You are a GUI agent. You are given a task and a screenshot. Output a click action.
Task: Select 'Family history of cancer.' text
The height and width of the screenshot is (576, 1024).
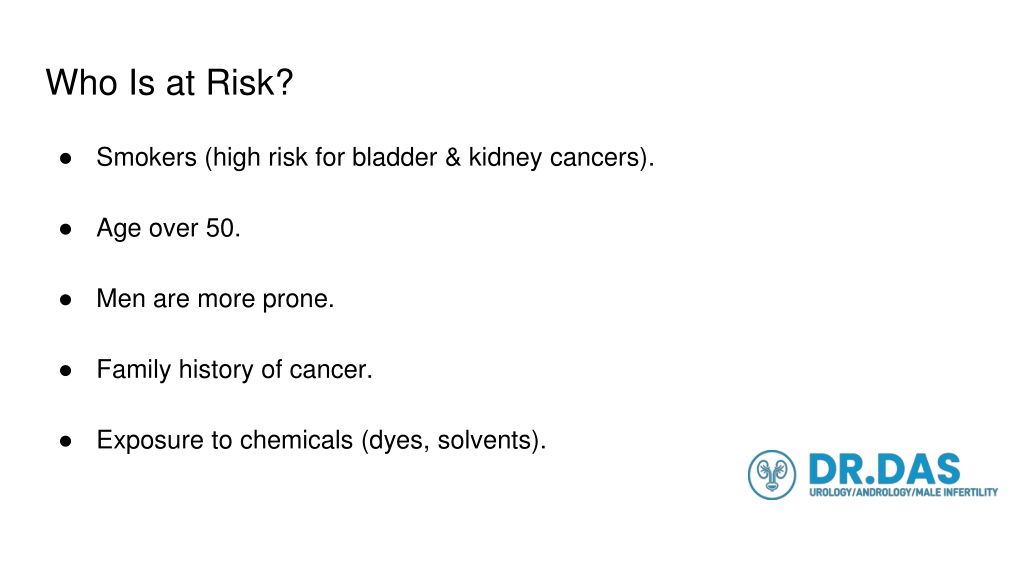pyautogui.click(x=234, y=370)
